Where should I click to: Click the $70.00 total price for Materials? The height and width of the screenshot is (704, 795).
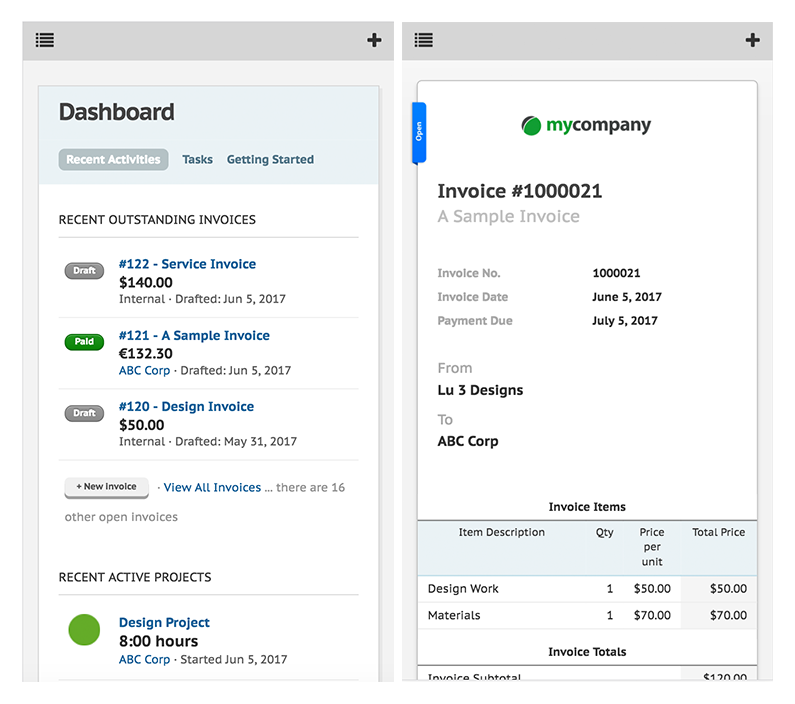coord(728,615)
